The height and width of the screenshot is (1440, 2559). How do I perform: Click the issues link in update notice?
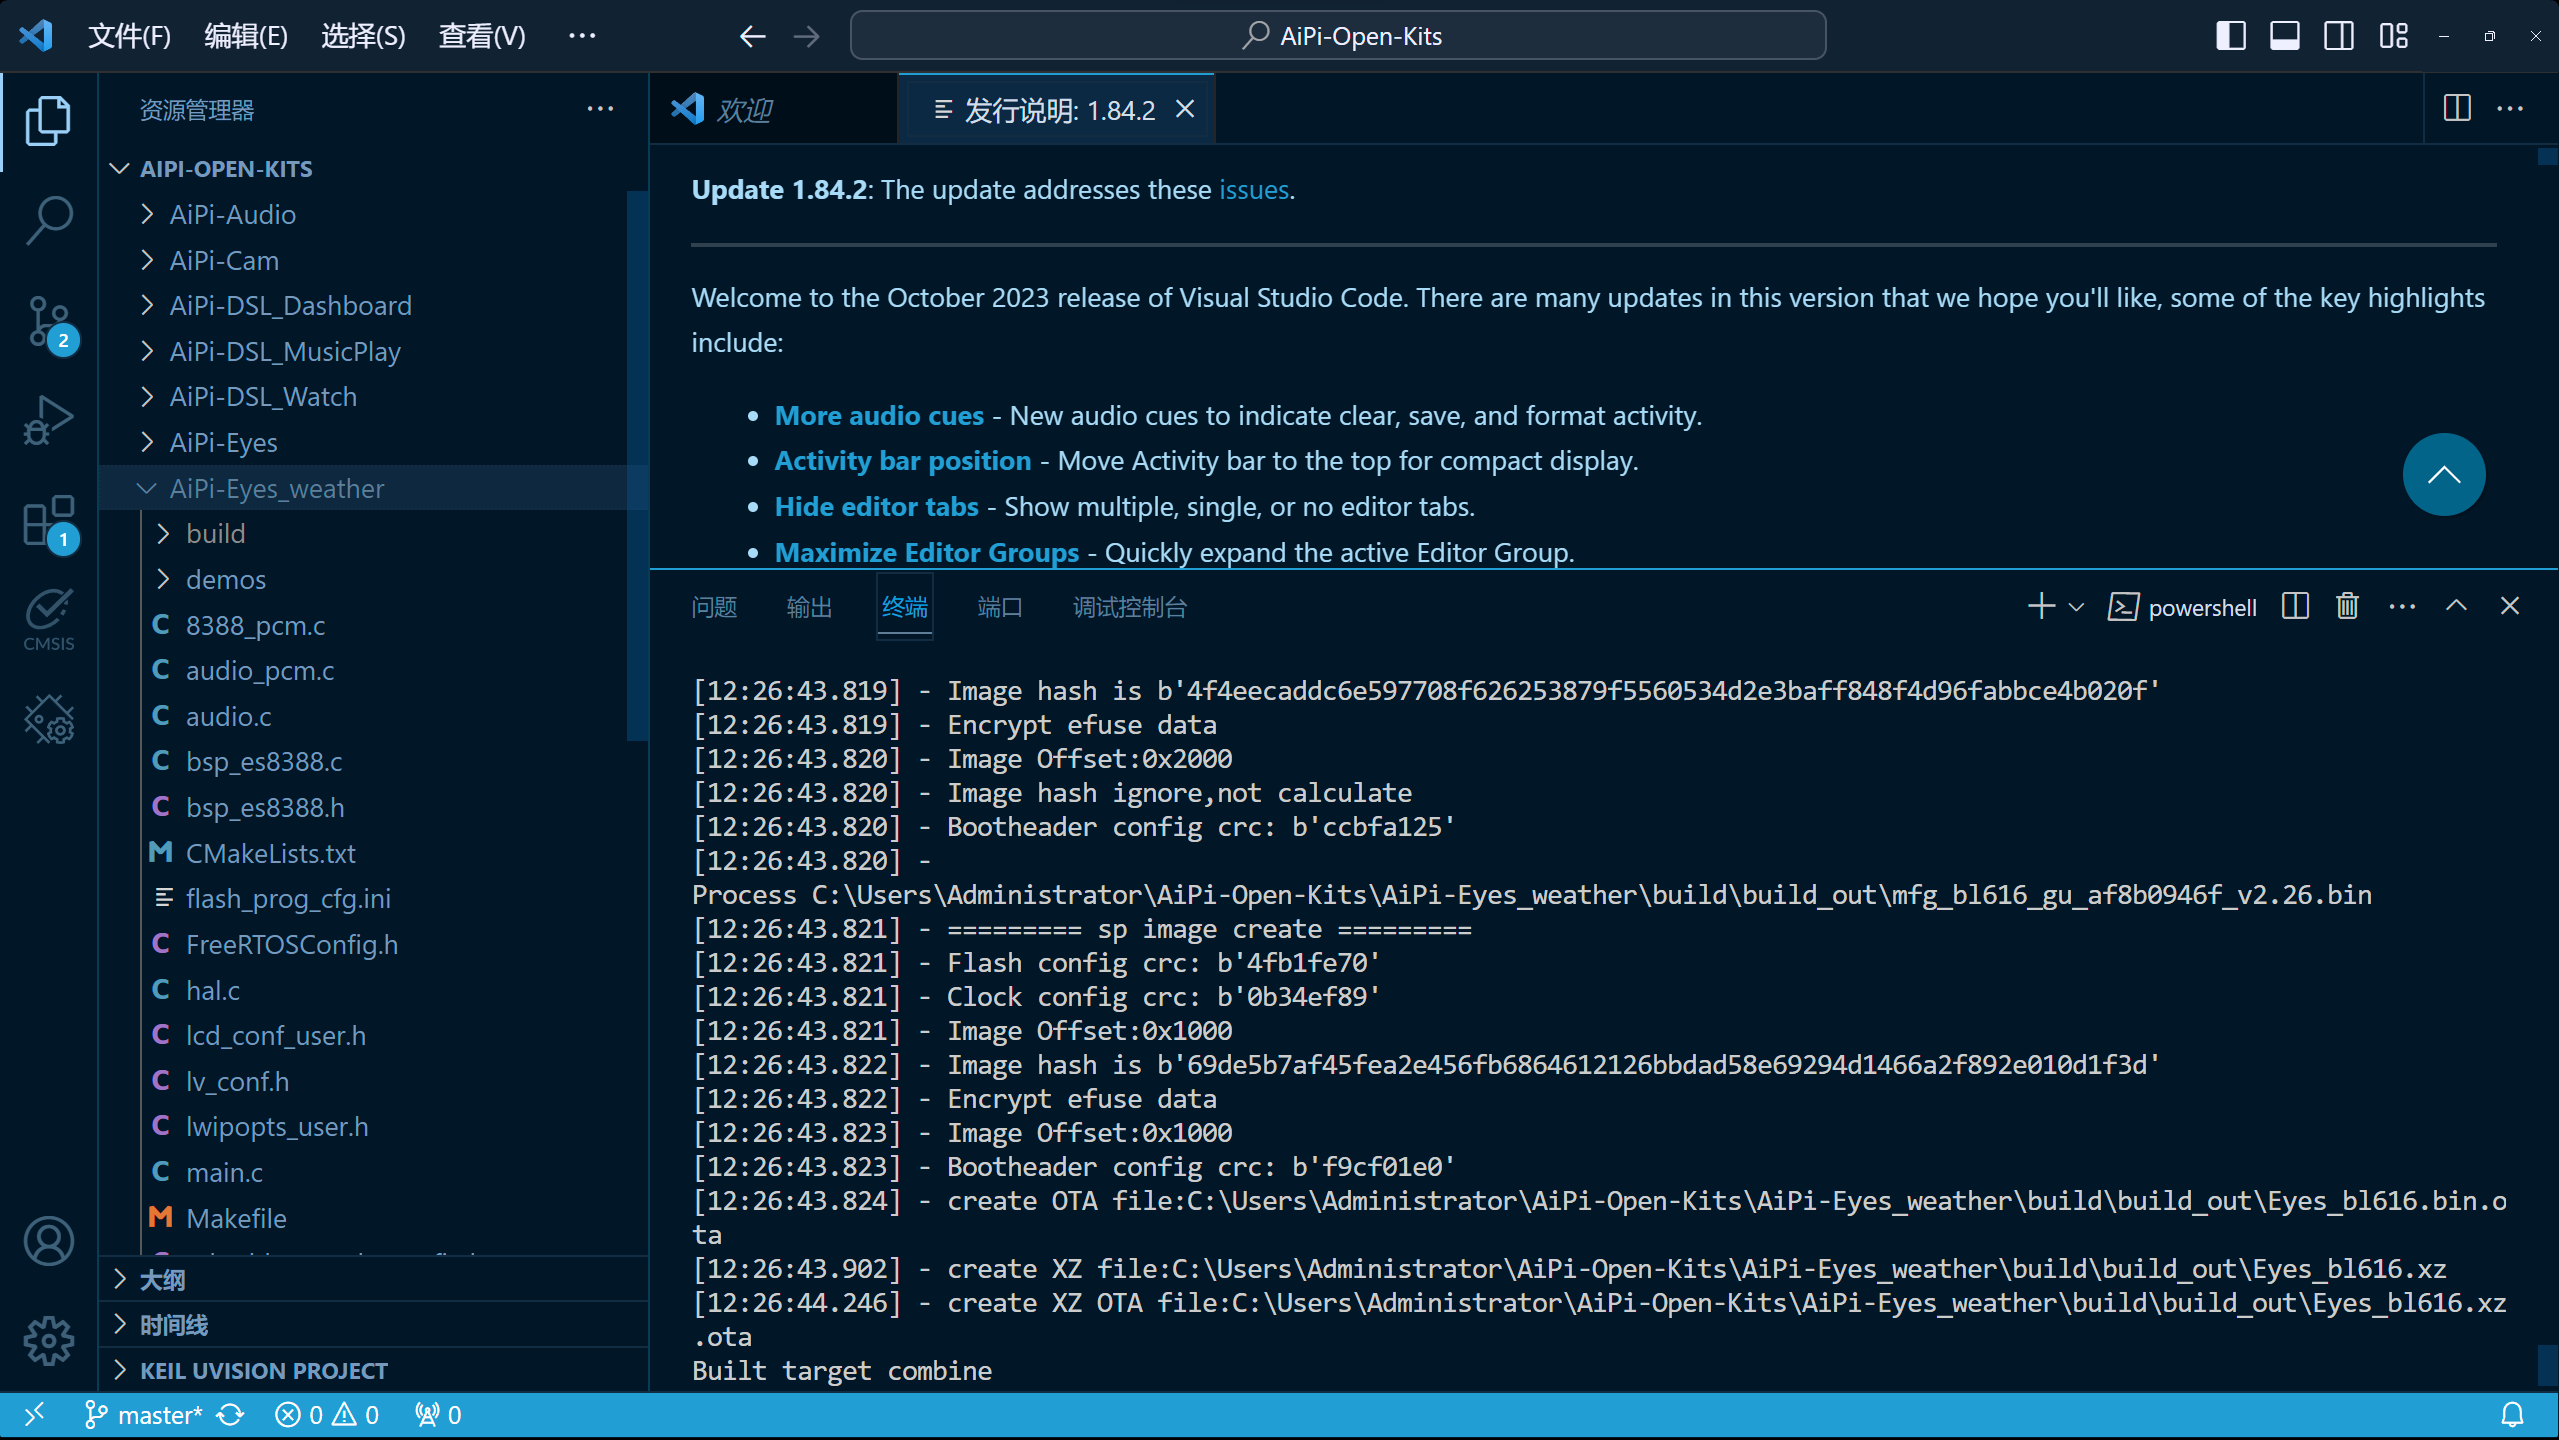point(1253,190)
